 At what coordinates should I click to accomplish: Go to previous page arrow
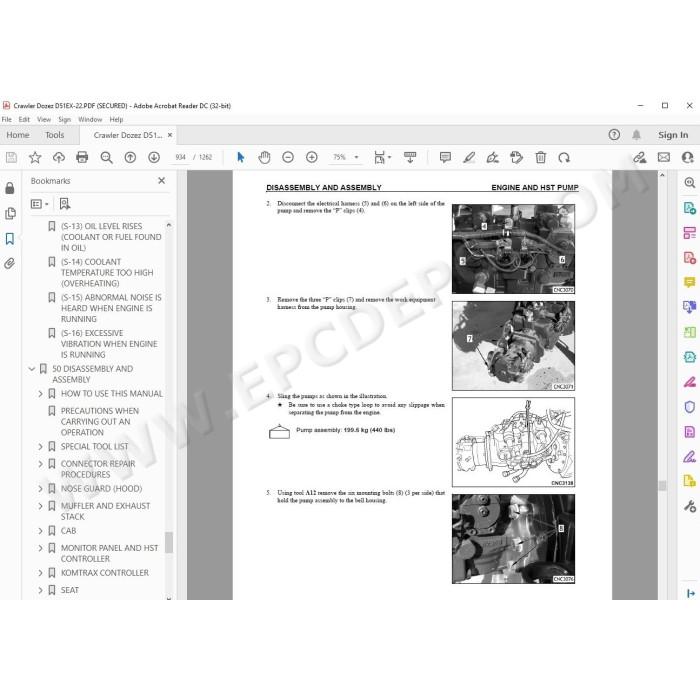(x=130, y=157)
